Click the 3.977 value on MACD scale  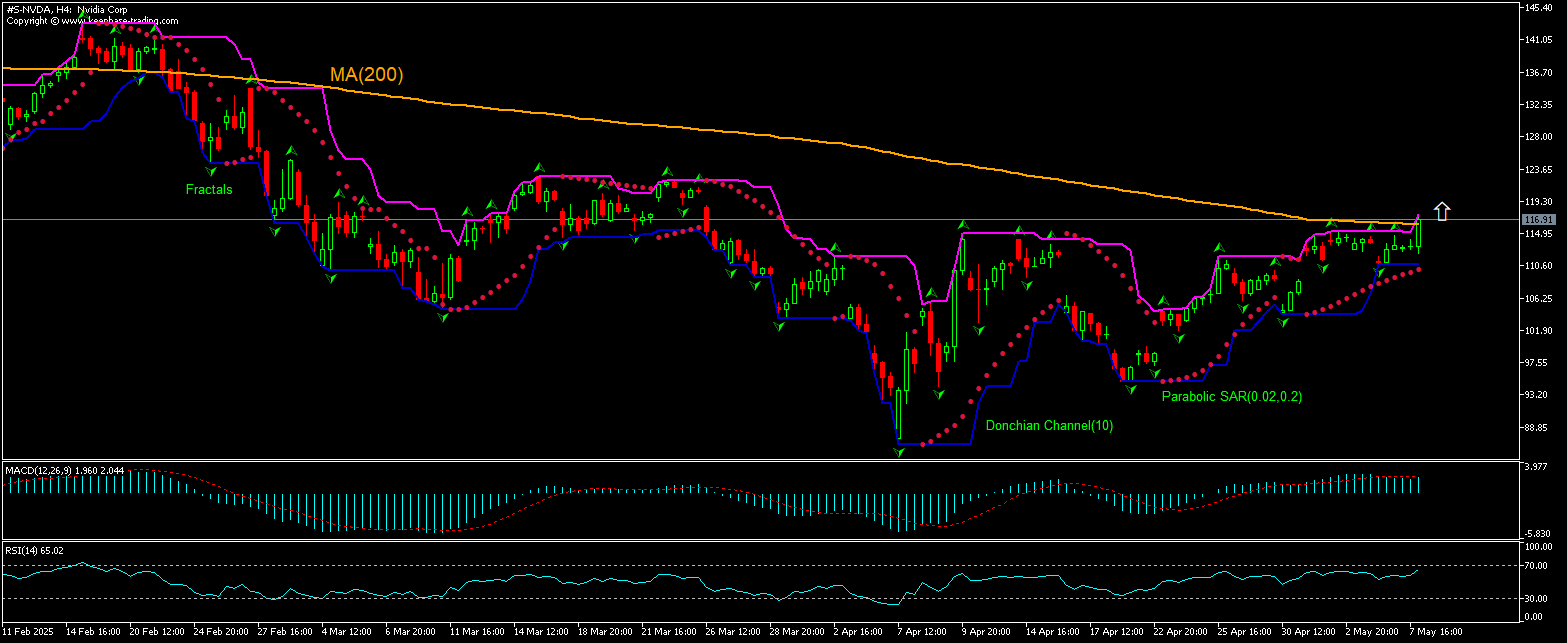point(1537,466)
